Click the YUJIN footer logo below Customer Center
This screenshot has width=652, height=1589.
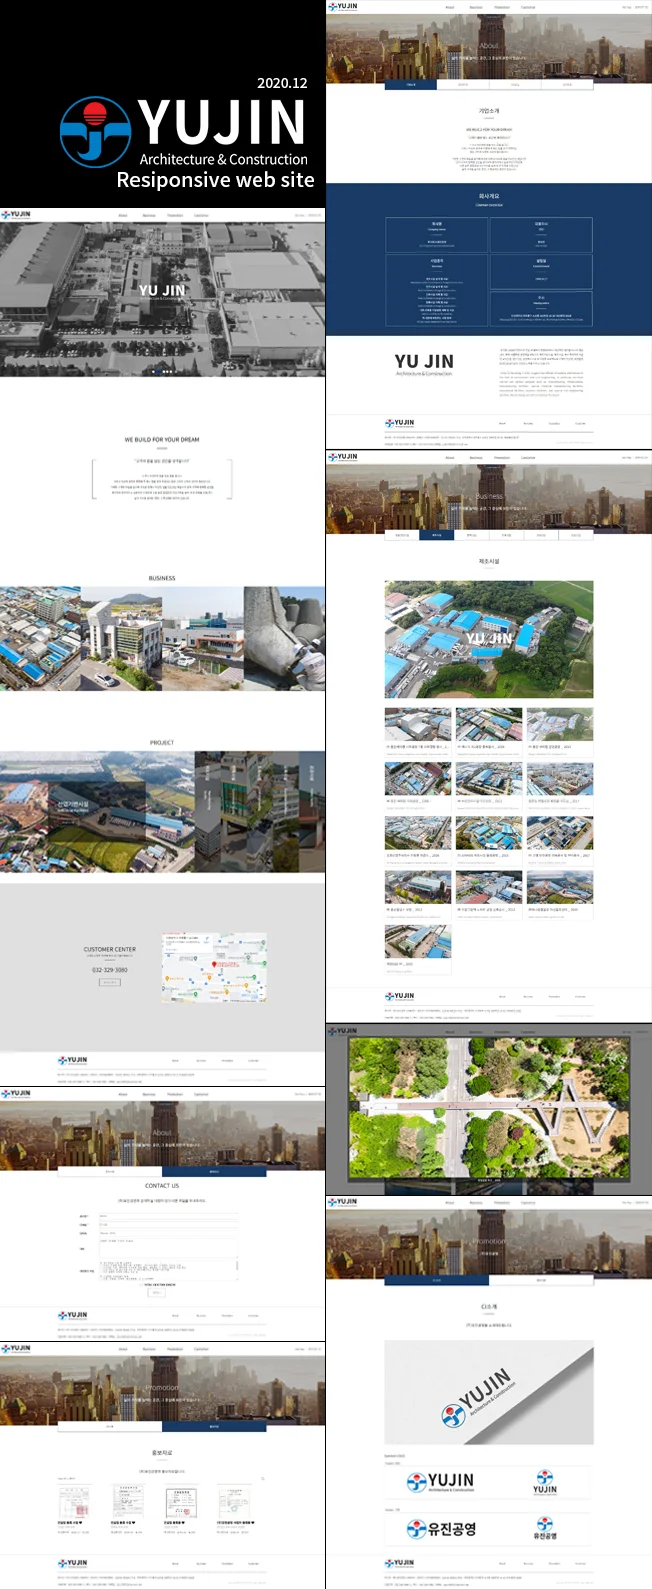(x=73, y=1060)
